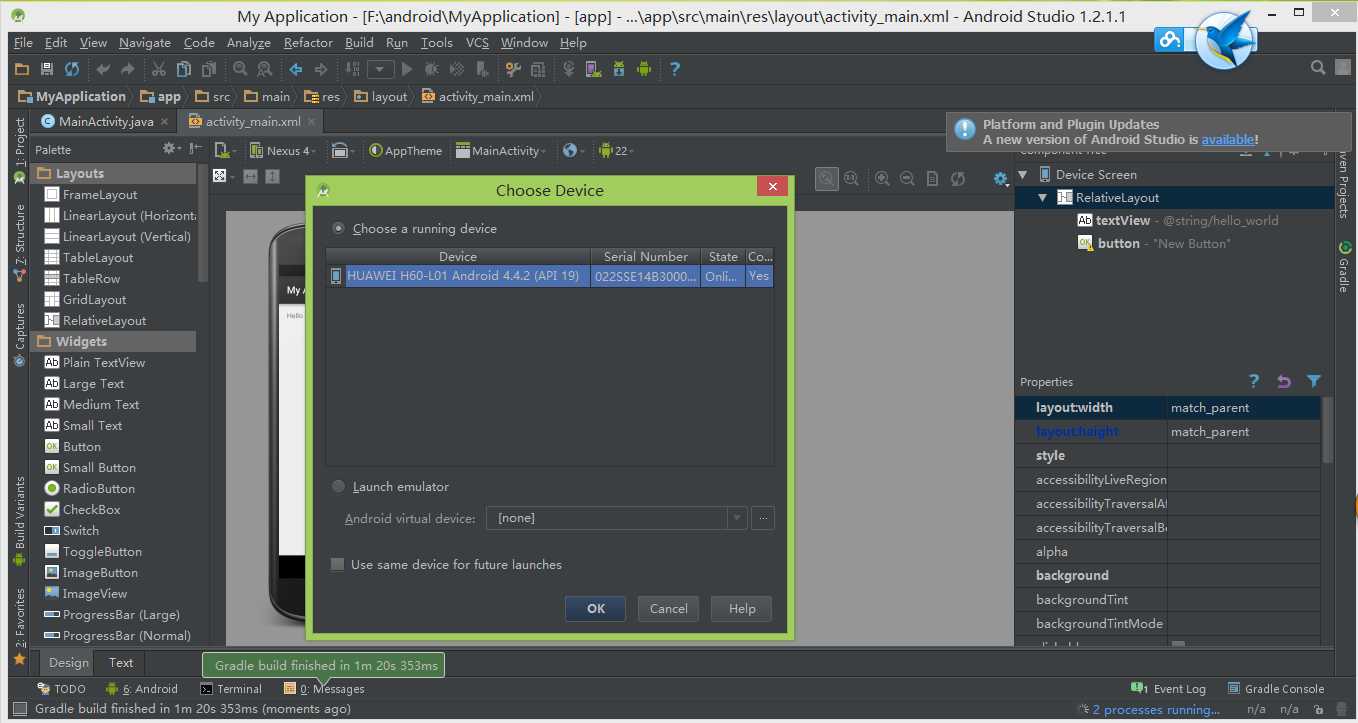Open Event Log in status bar
This screenshot has width=1358, height=723.
pos(1168,688)
